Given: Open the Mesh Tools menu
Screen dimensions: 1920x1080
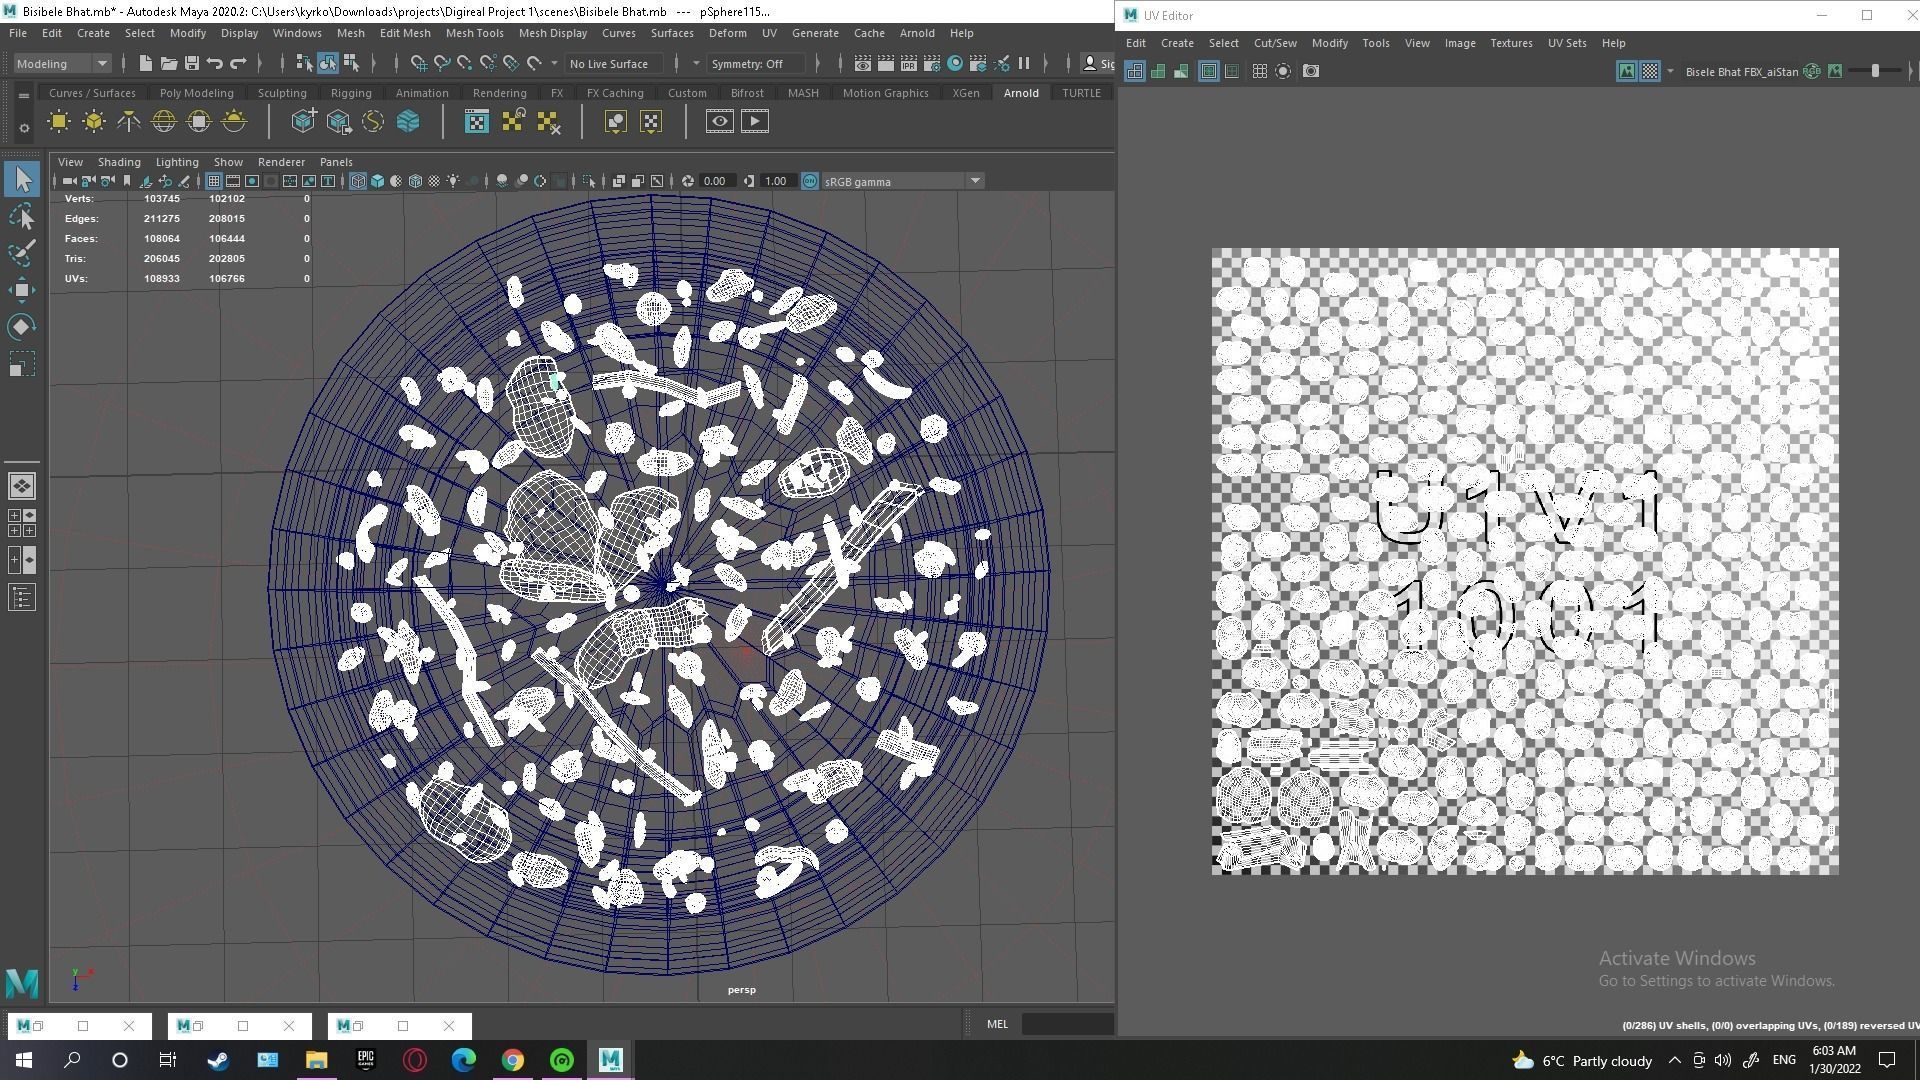Looking at the screenshot, I should [x=474, y=33].
